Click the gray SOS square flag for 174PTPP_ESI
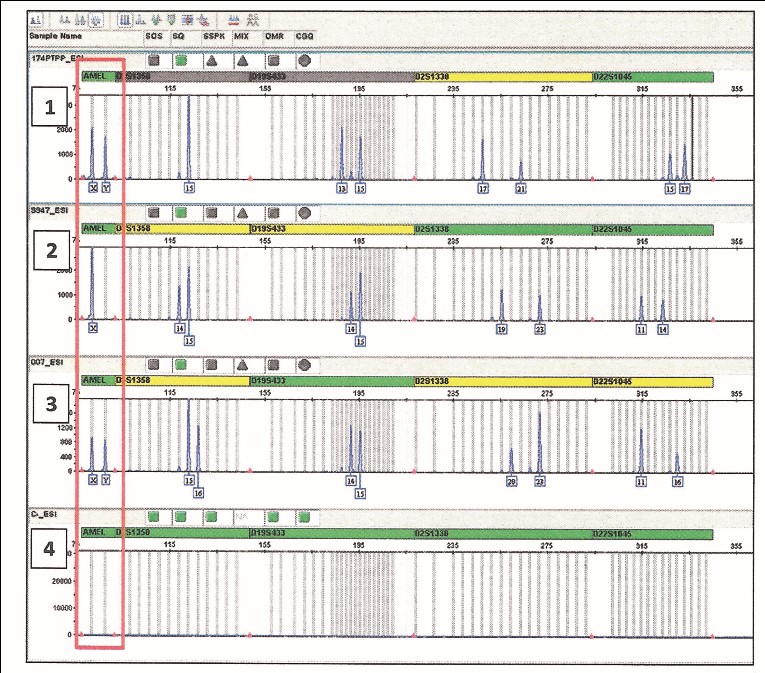The image size is (765, 673). (x=151, y=60)
